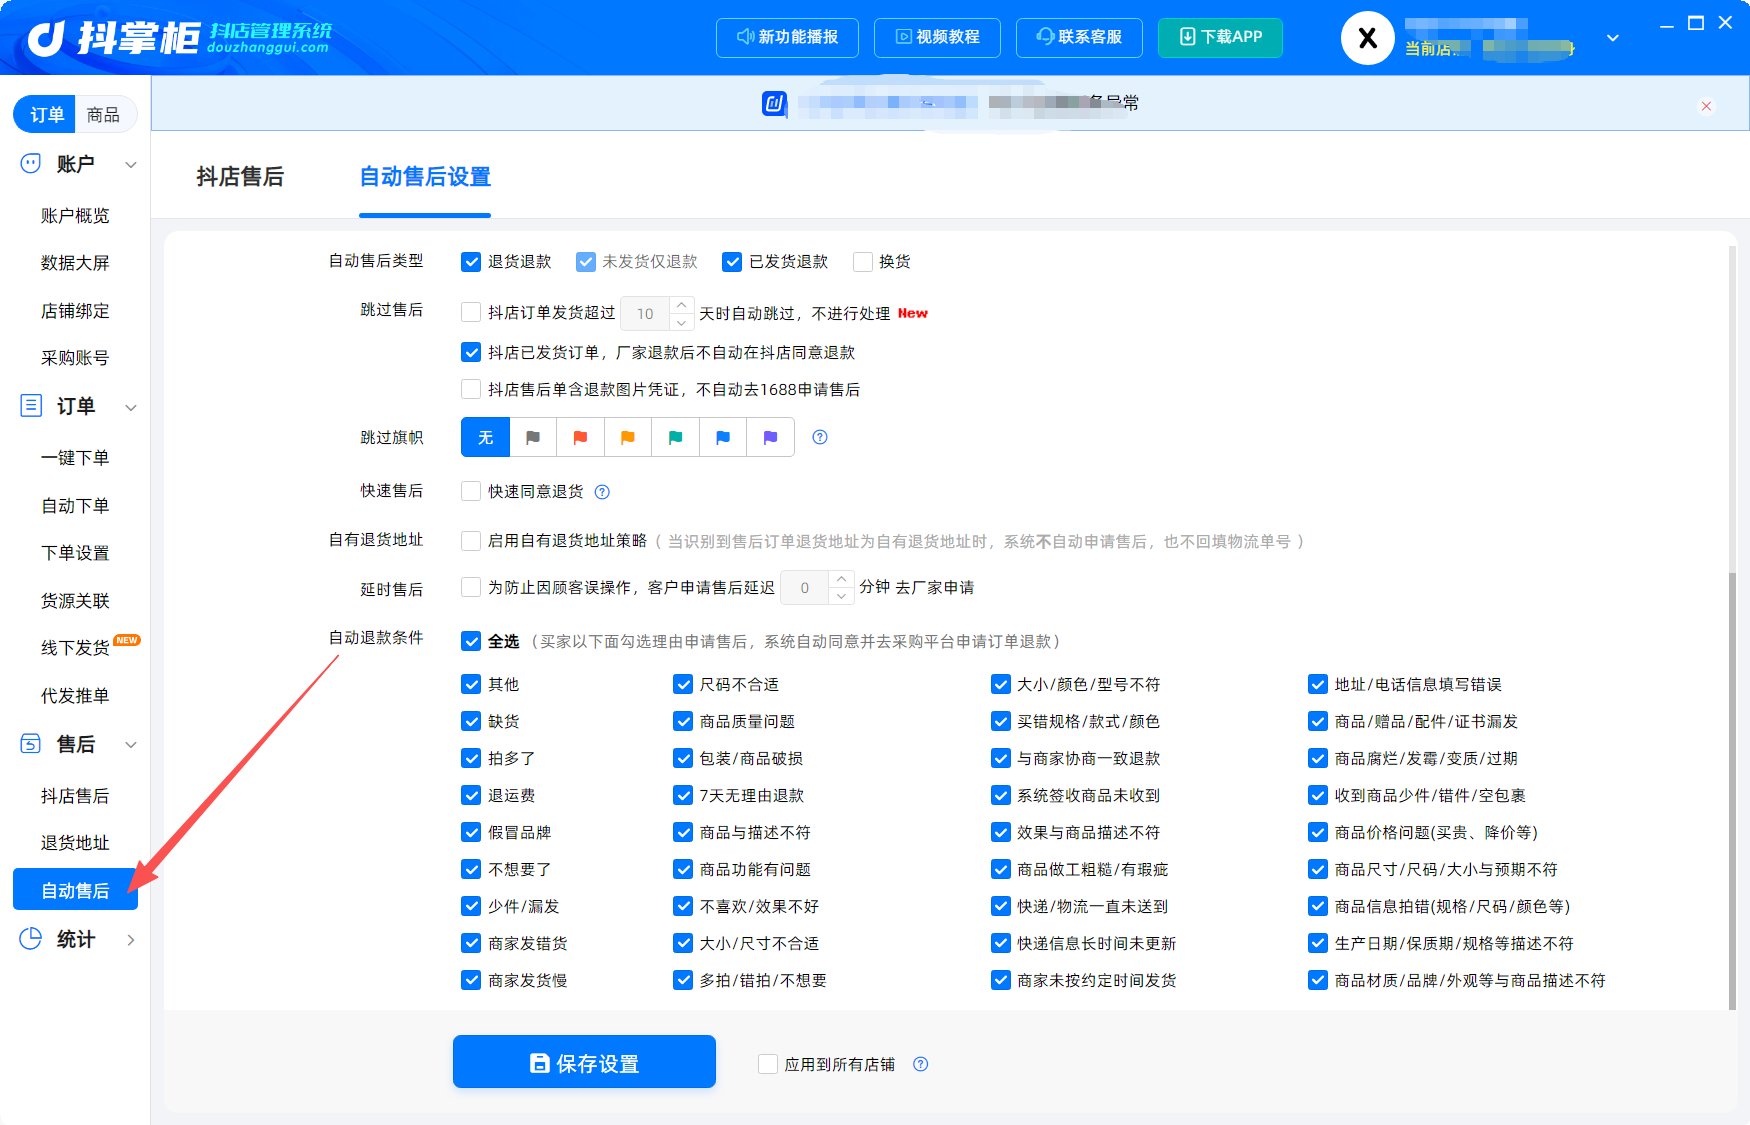Screen dimensions: 1750x1125
Task: Open 店铺绑定 in sidebar
Action: [x=75, y=311]
